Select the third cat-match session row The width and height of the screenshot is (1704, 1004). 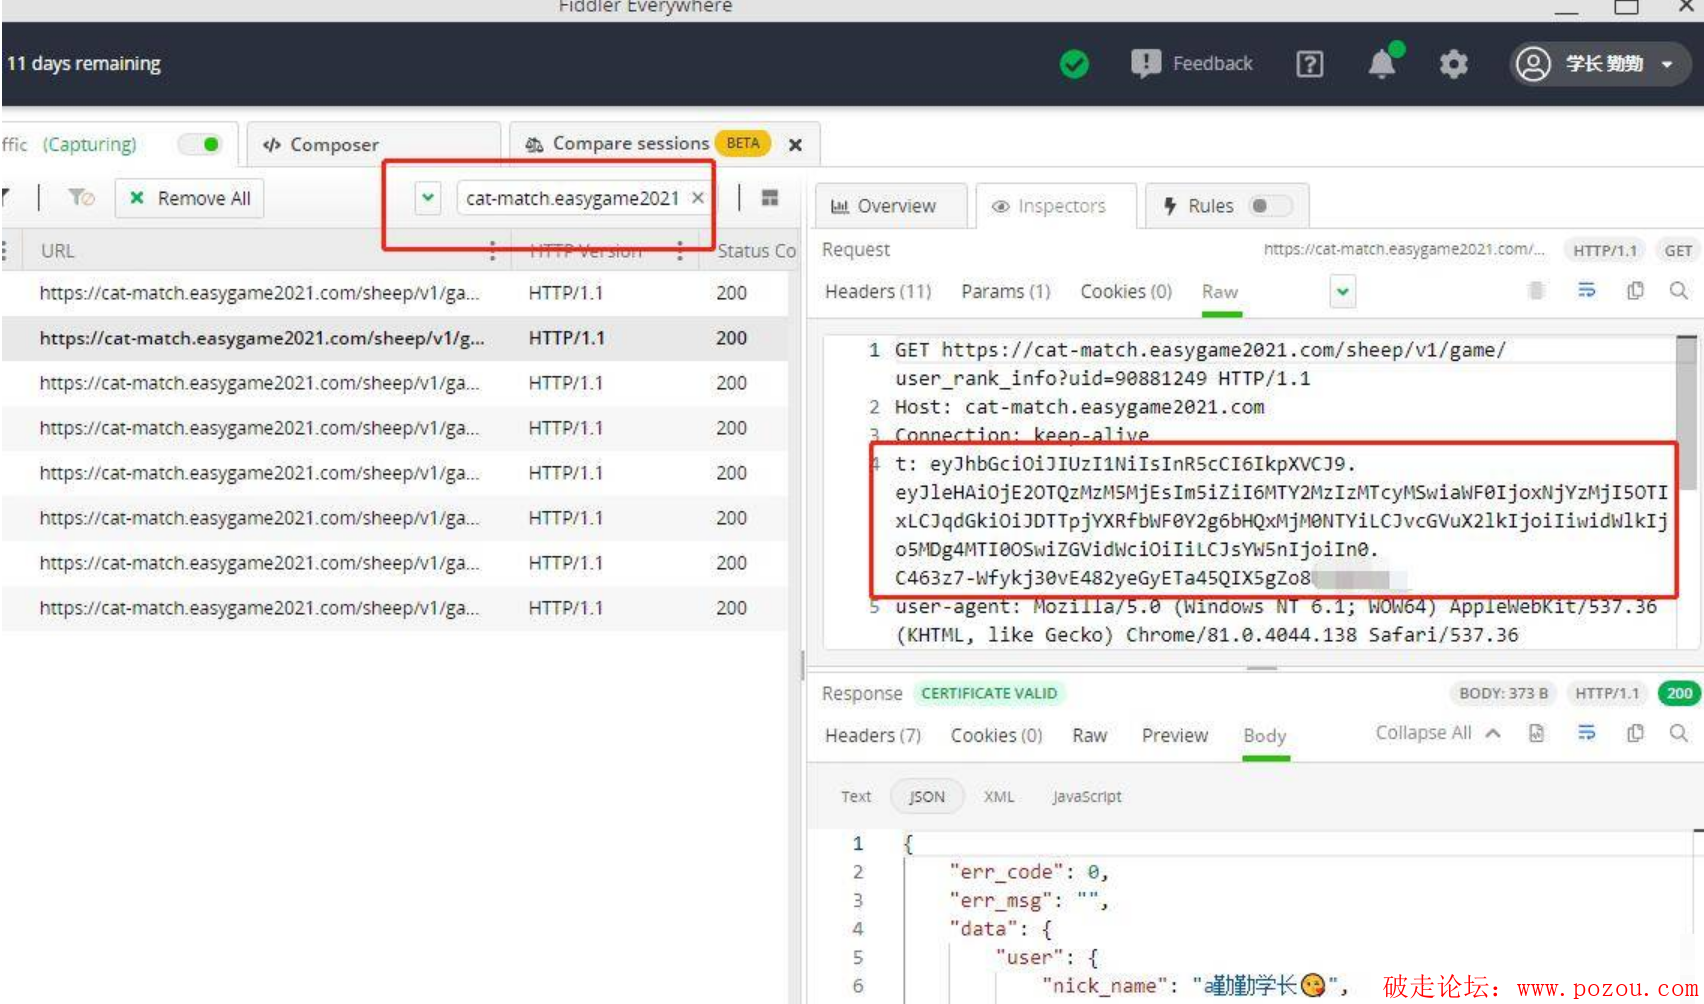click(395, 383)
